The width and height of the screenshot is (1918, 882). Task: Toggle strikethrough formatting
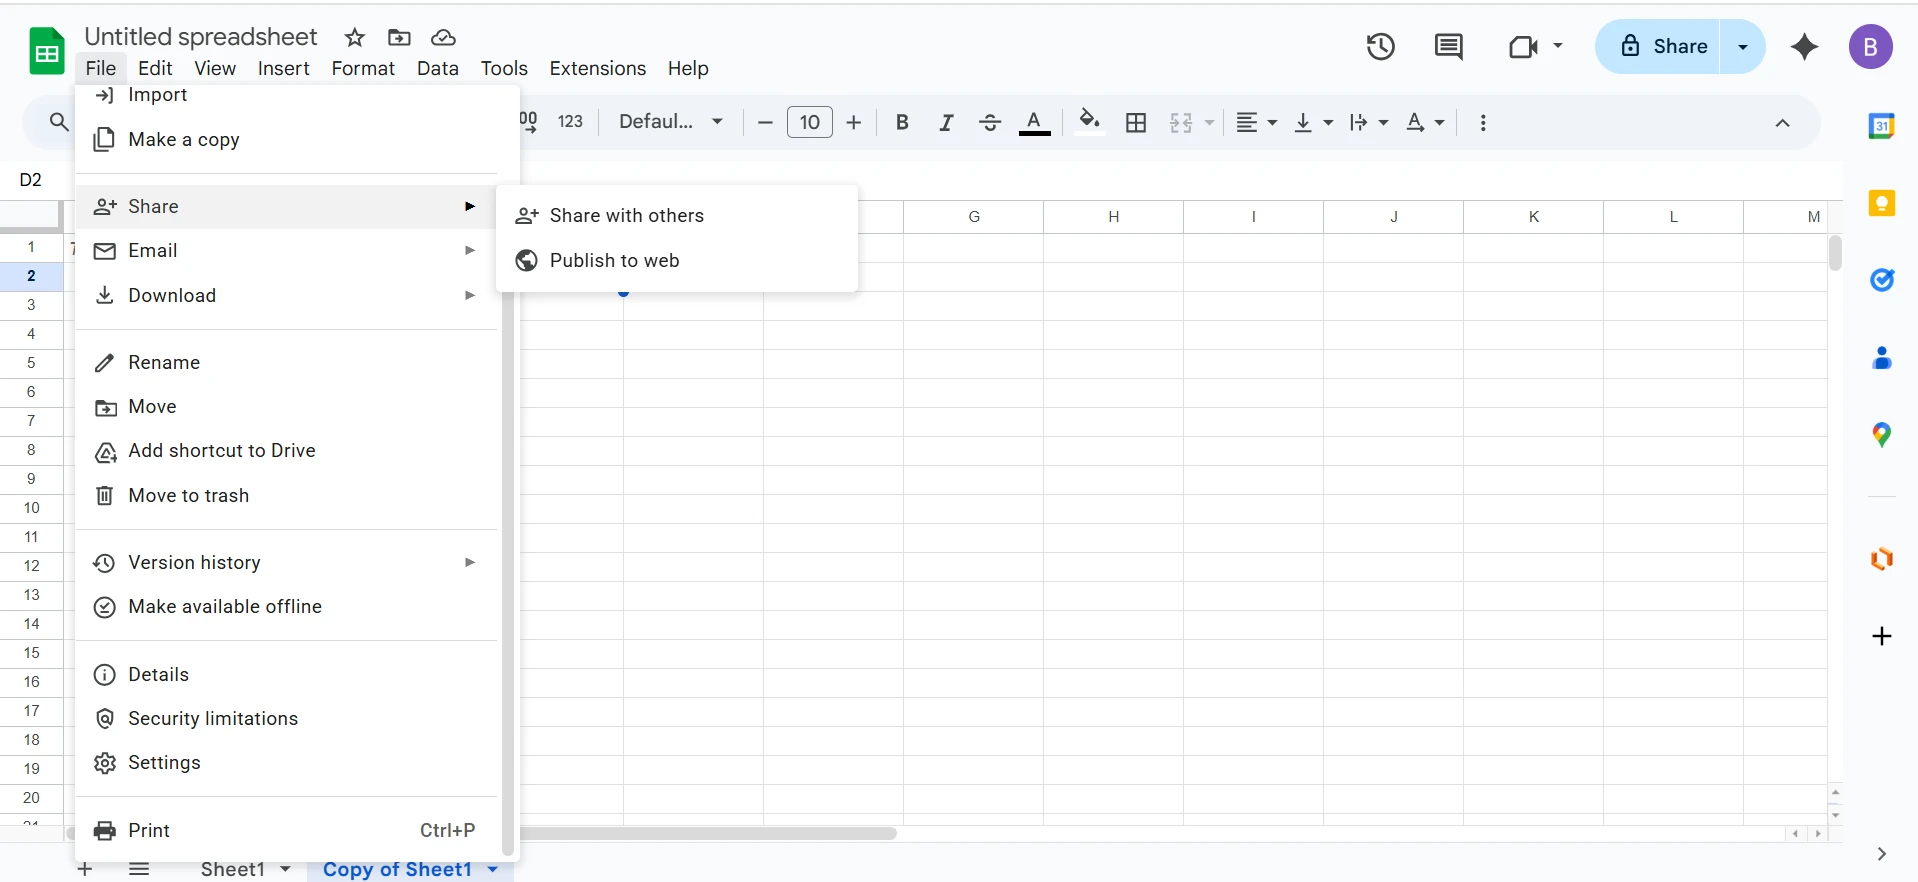990,123
